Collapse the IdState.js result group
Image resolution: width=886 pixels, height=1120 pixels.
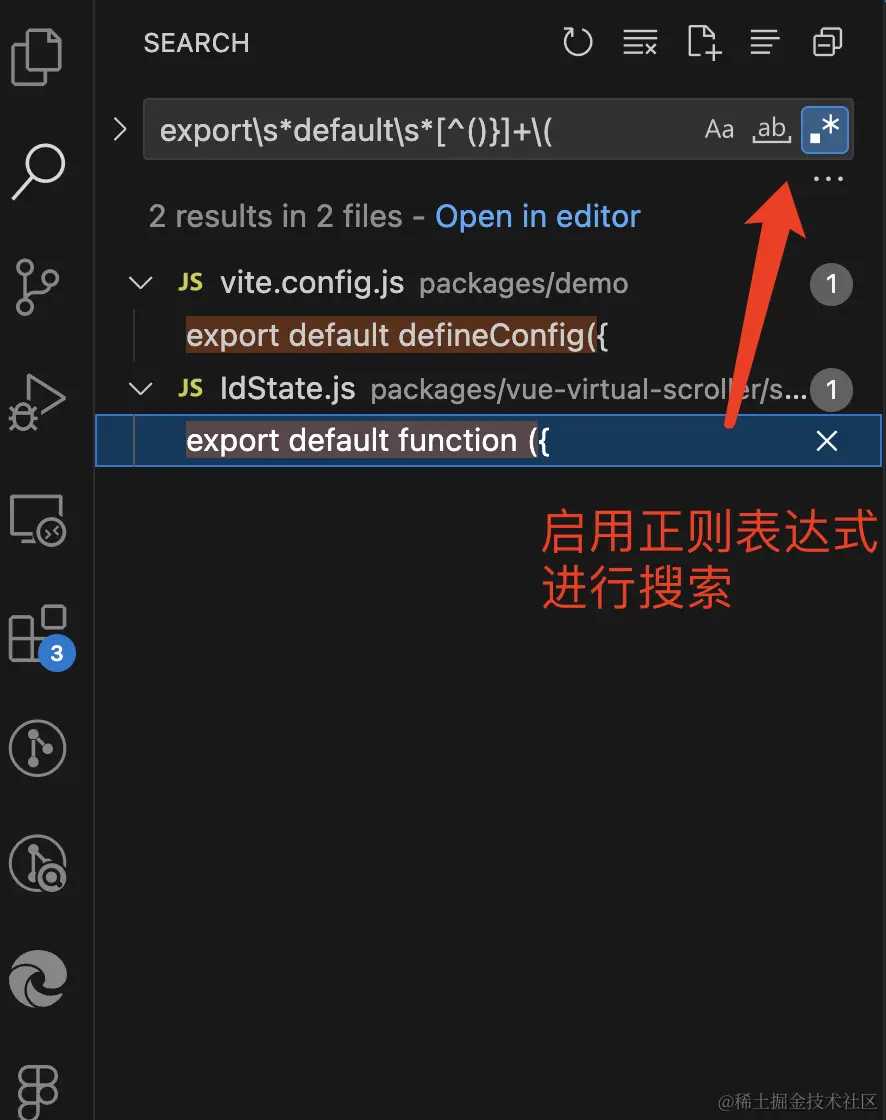coord(140,389)
